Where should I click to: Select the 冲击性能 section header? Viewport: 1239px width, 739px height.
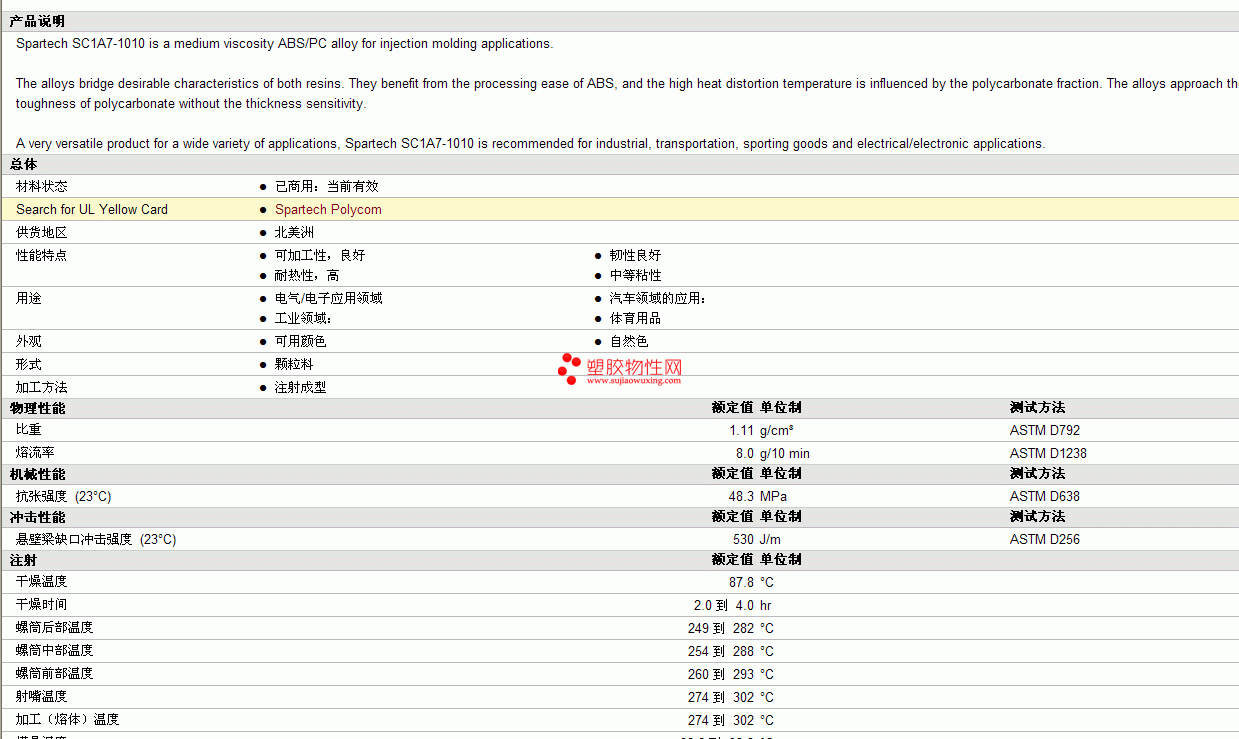point(37,517)
